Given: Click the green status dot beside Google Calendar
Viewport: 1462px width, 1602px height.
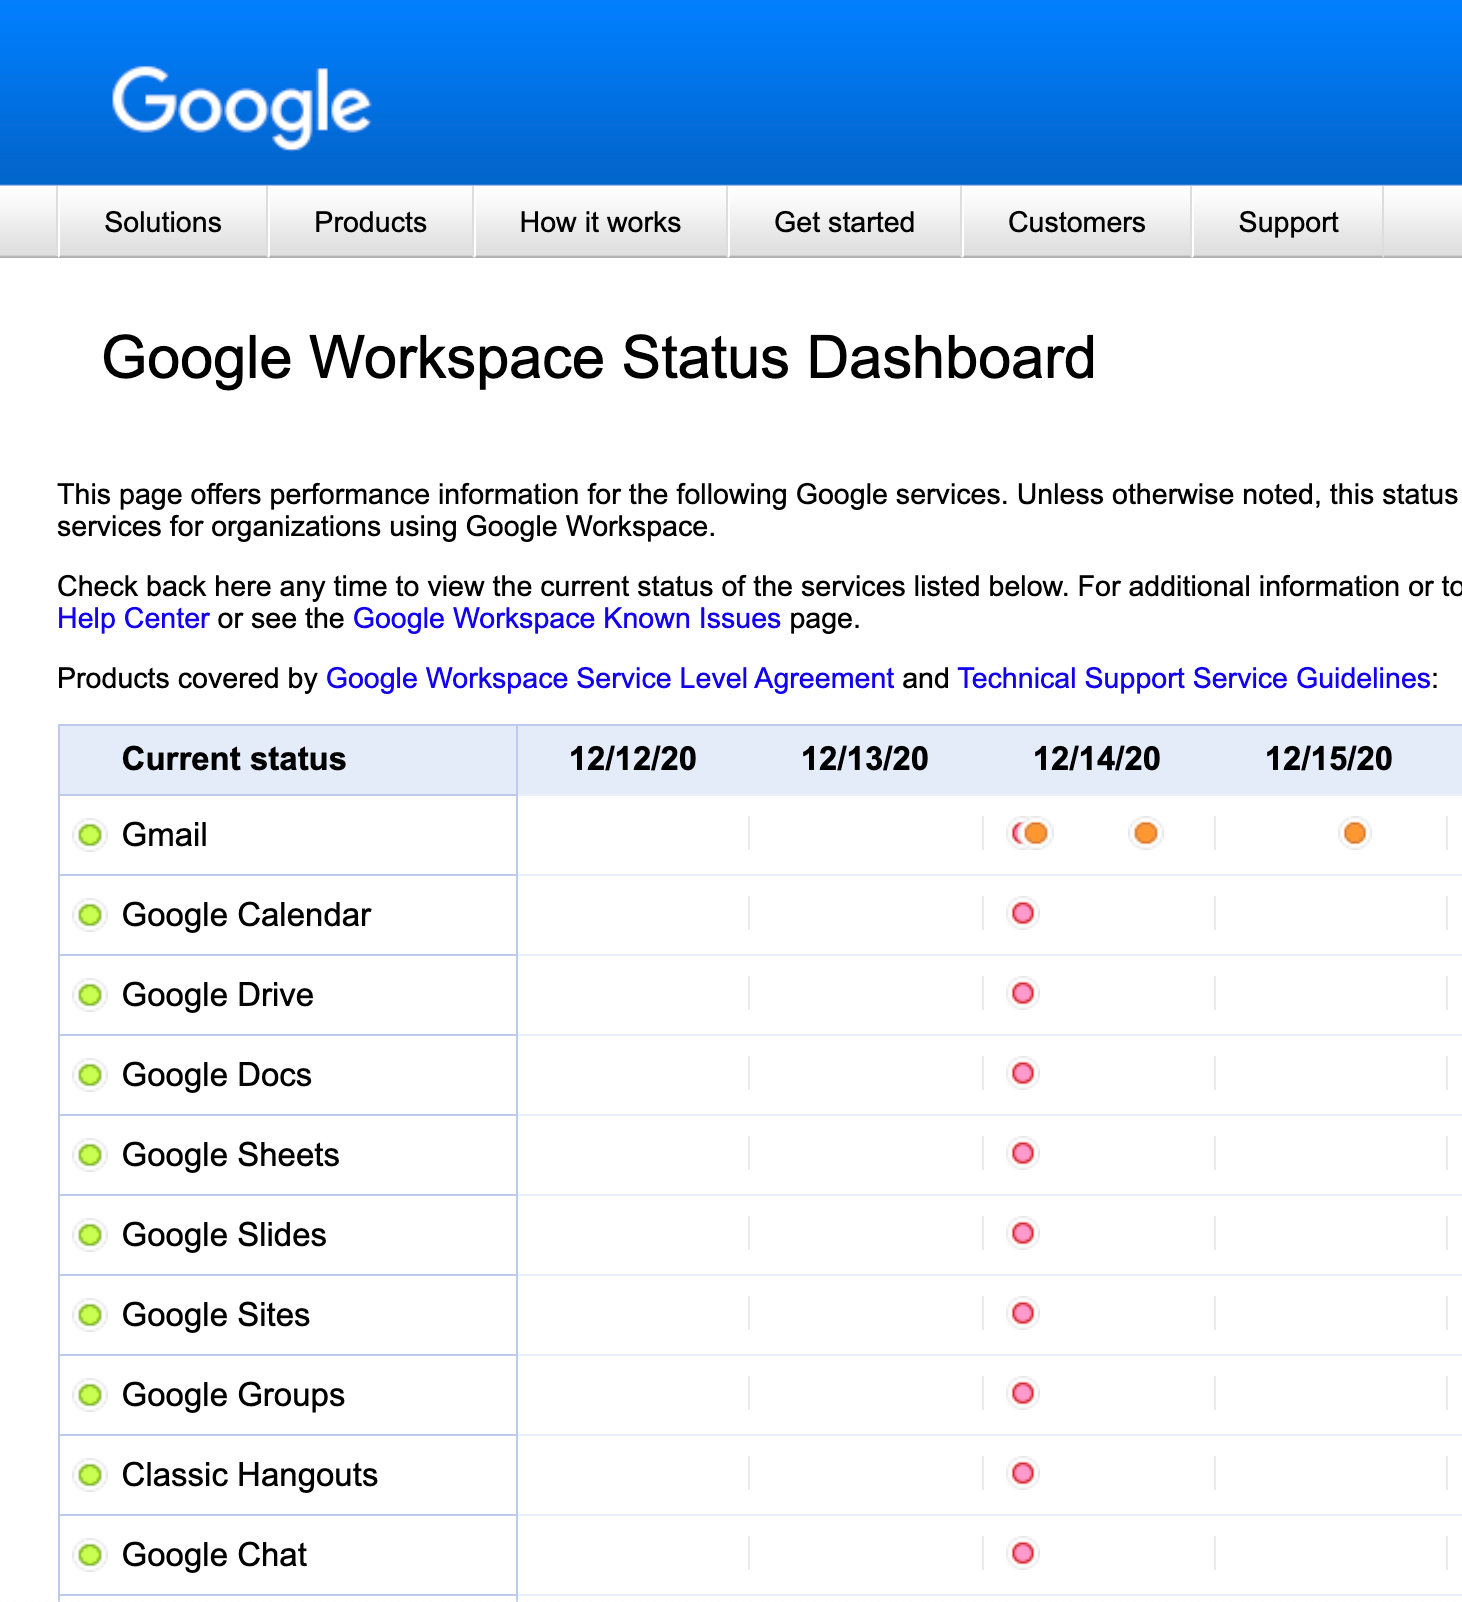Looking at the screenshot, I should [x=90, y=914].
